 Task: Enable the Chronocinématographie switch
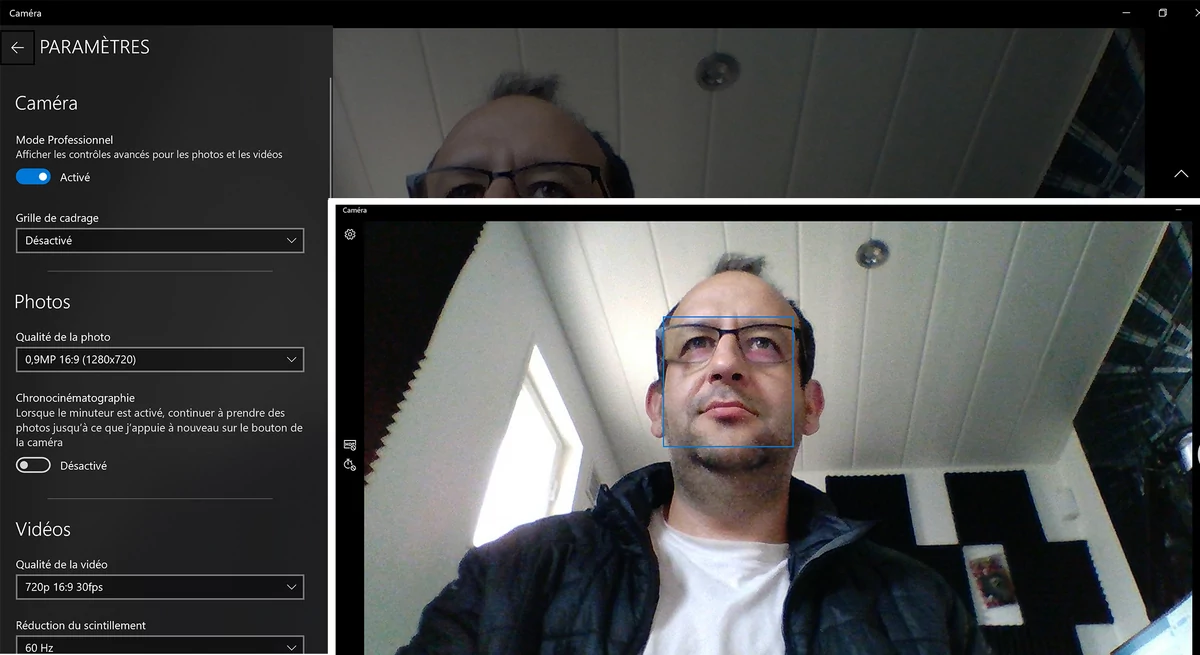(33, 465)
